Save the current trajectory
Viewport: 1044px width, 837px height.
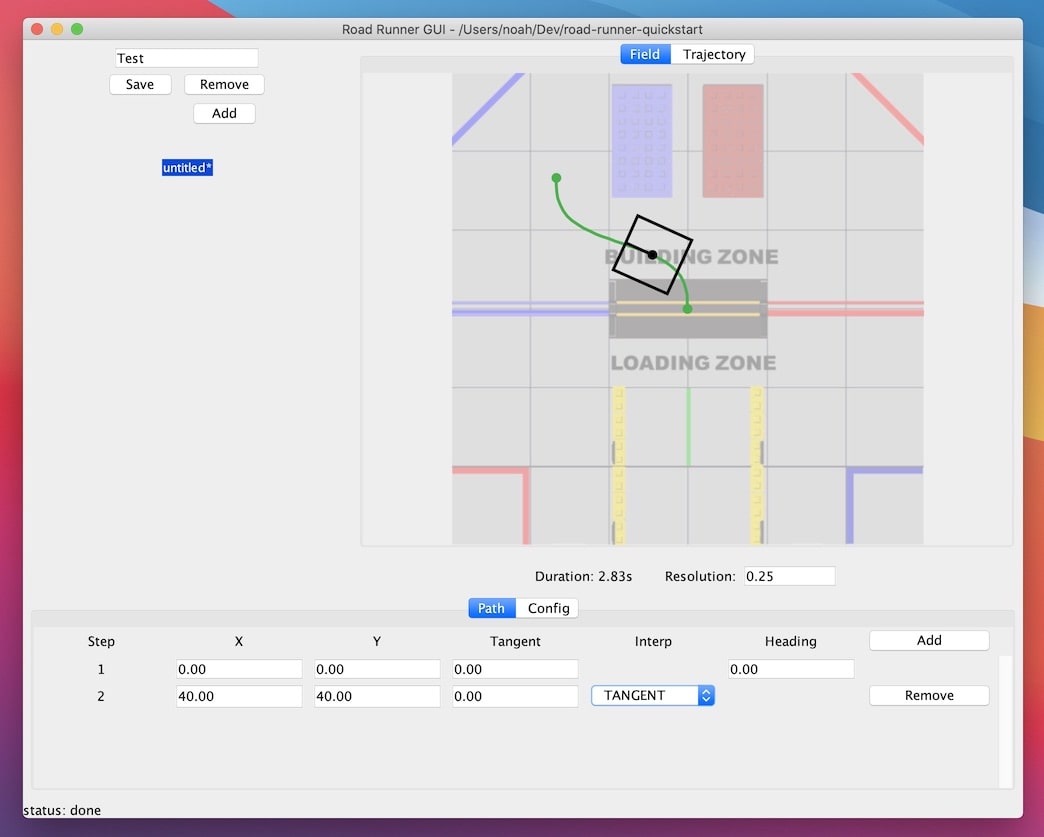pos(140,85)
